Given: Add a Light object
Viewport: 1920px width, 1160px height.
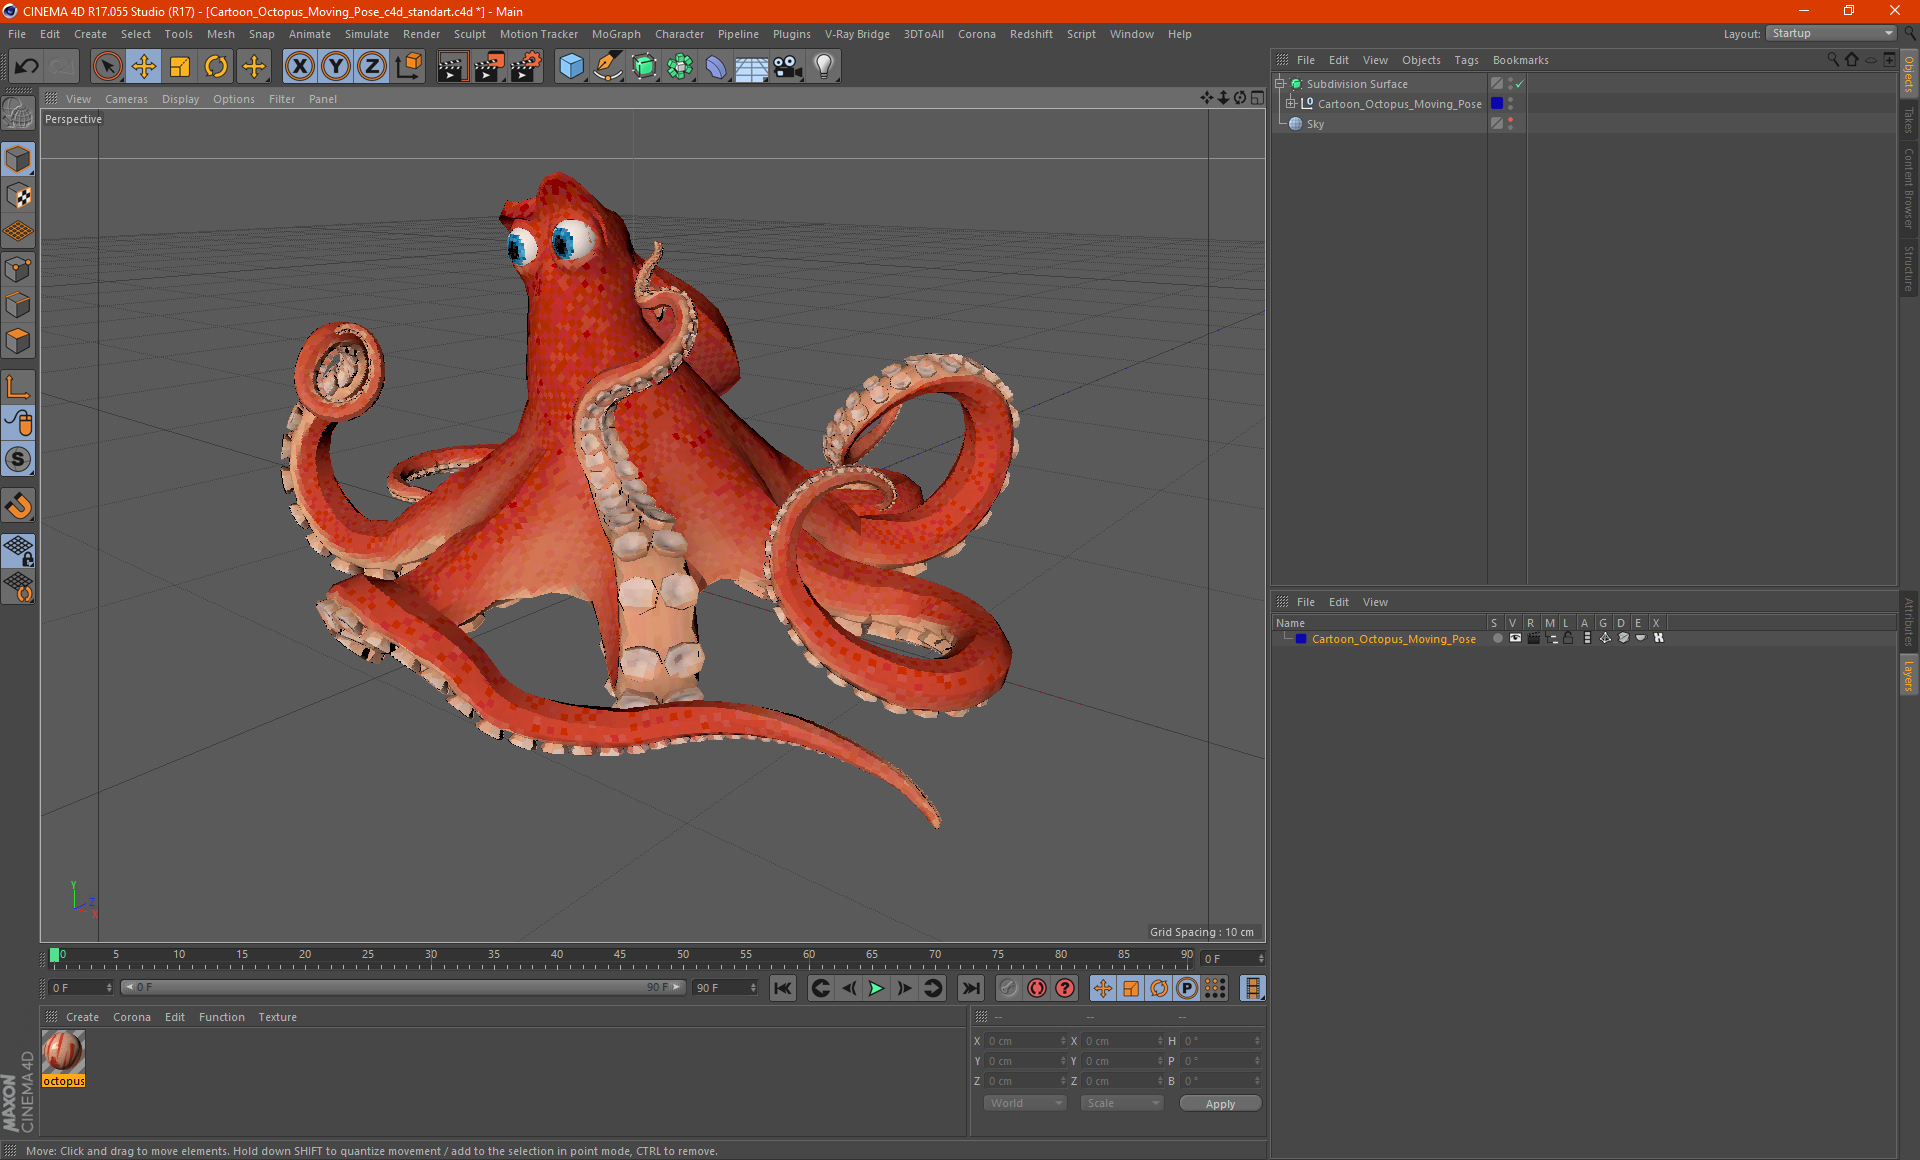Looking at the screenshot, I should [824, 67].
